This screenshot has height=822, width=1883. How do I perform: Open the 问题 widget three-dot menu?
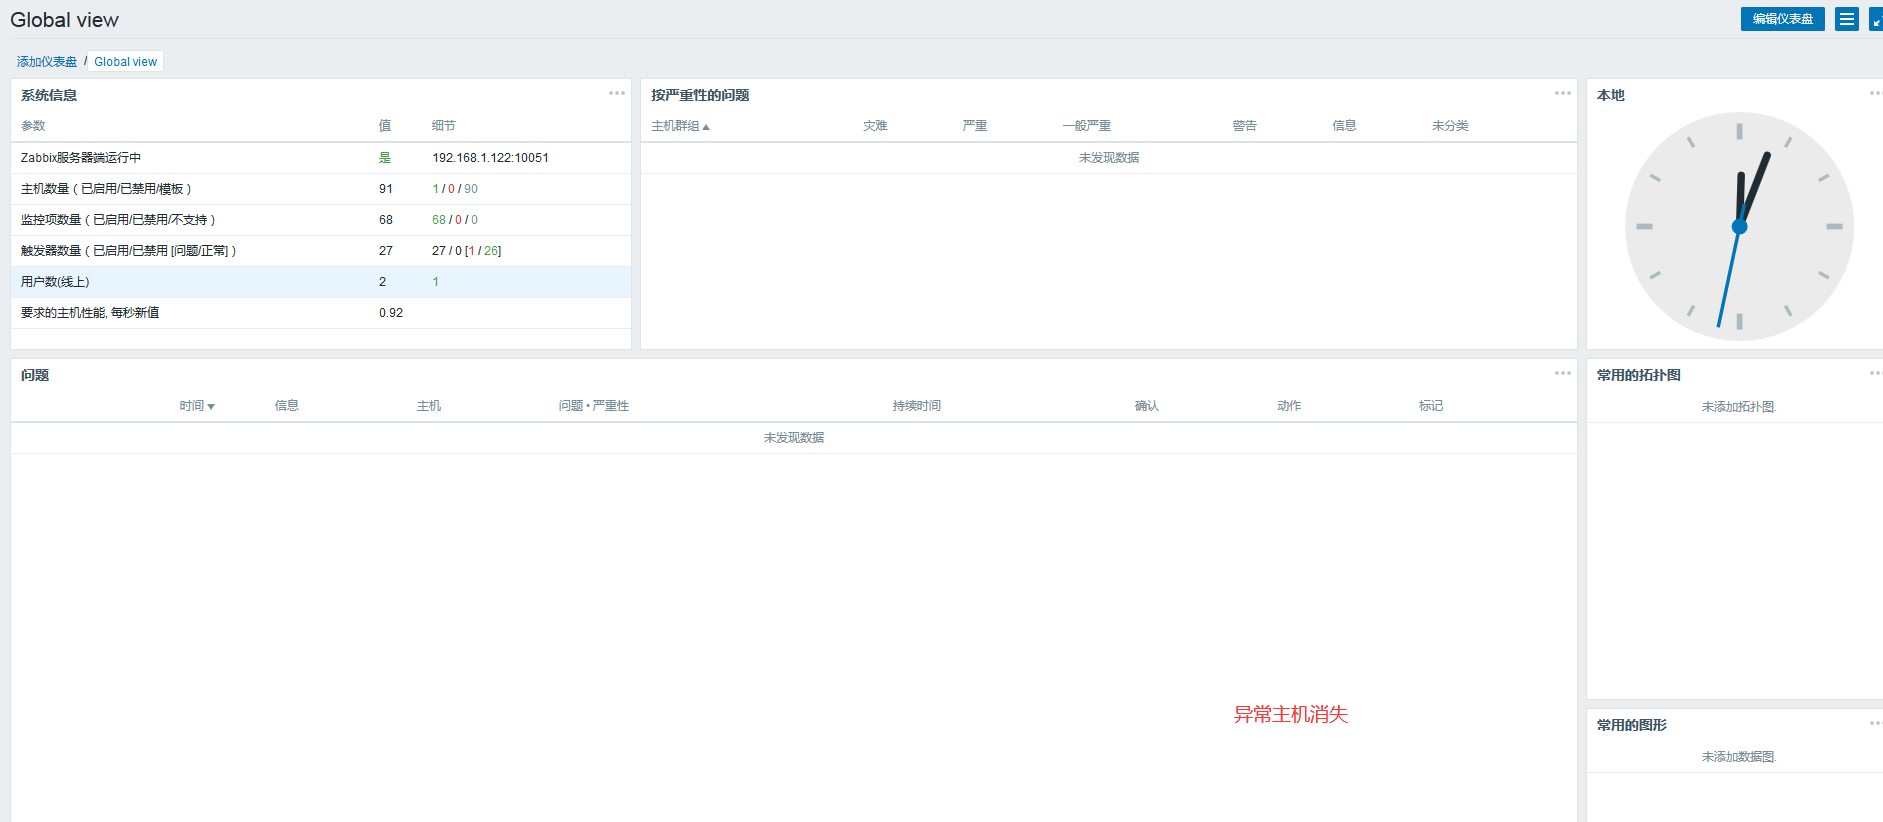(1562, 373)
